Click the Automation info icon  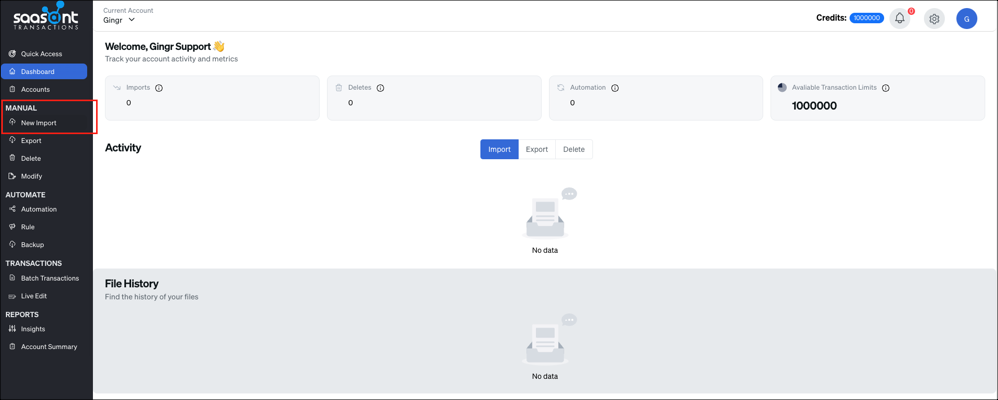click(x=615, y=88)
